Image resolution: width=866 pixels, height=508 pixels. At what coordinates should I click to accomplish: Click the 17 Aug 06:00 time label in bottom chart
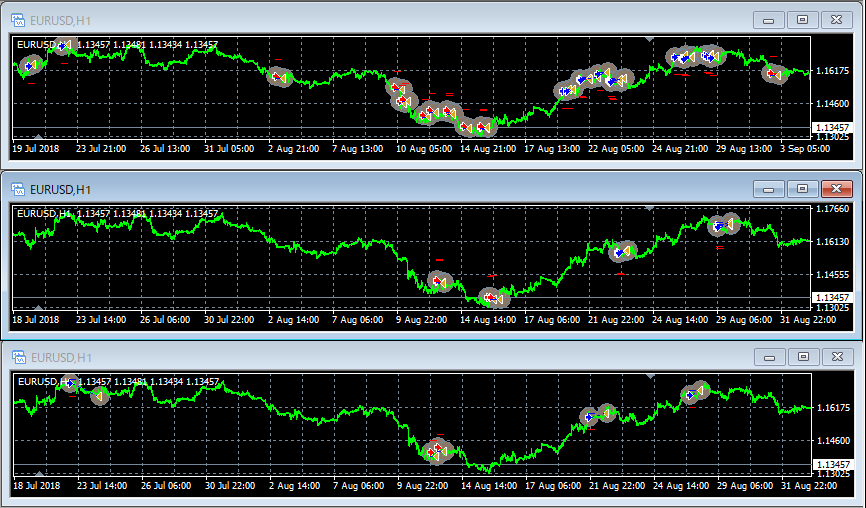pyautogui.click(x=553, y=486)
